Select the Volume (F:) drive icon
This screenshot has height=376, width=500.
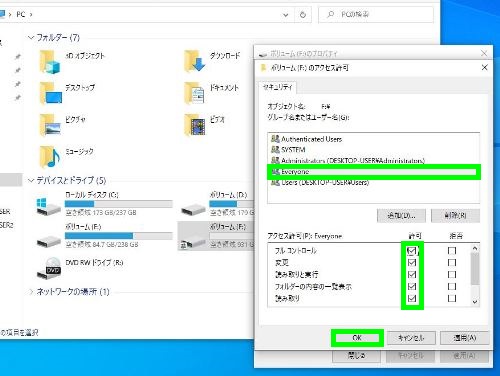193,243
